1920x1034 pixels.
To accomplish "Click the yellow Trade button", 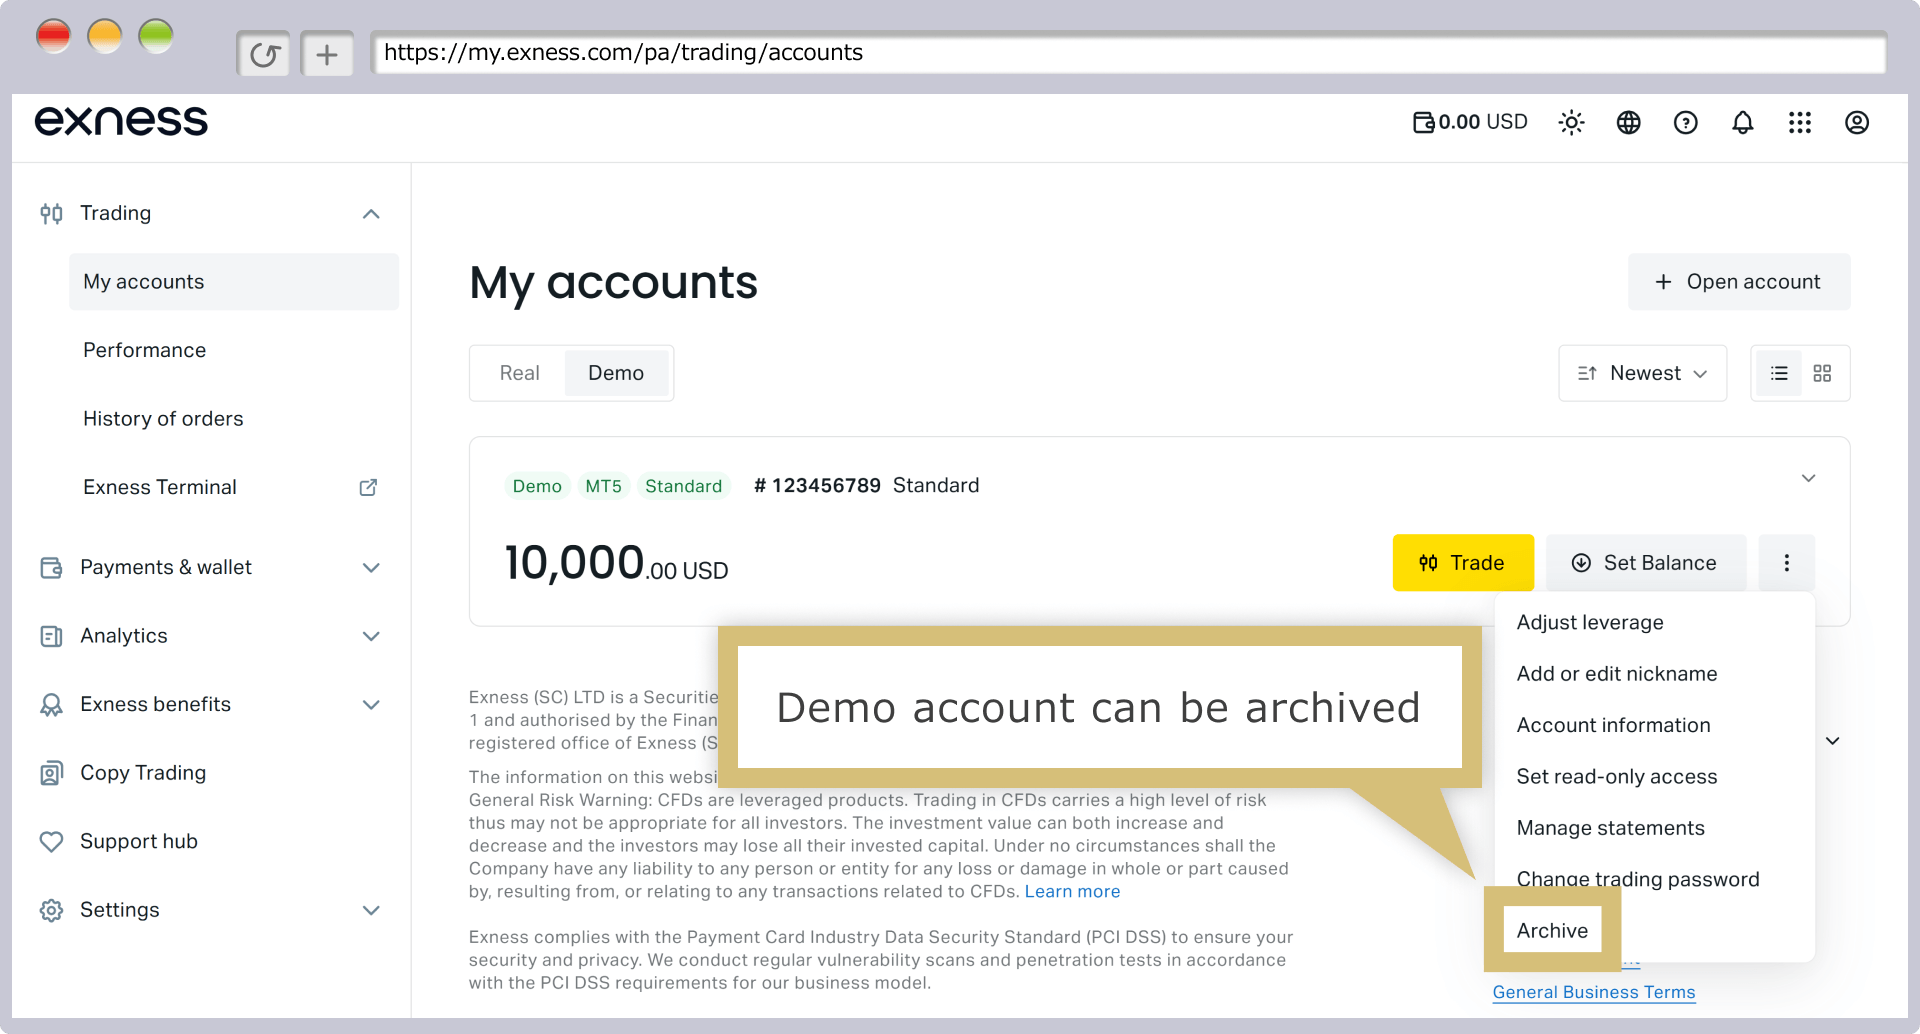I will click(x=1462, y=563).
